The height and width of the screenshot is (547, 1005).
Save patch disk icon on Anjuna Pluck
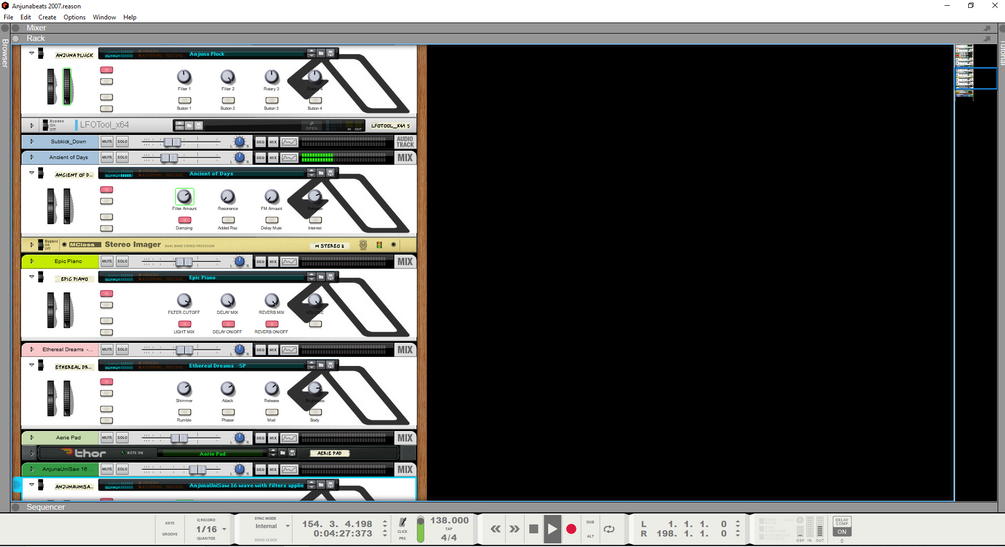331,53
